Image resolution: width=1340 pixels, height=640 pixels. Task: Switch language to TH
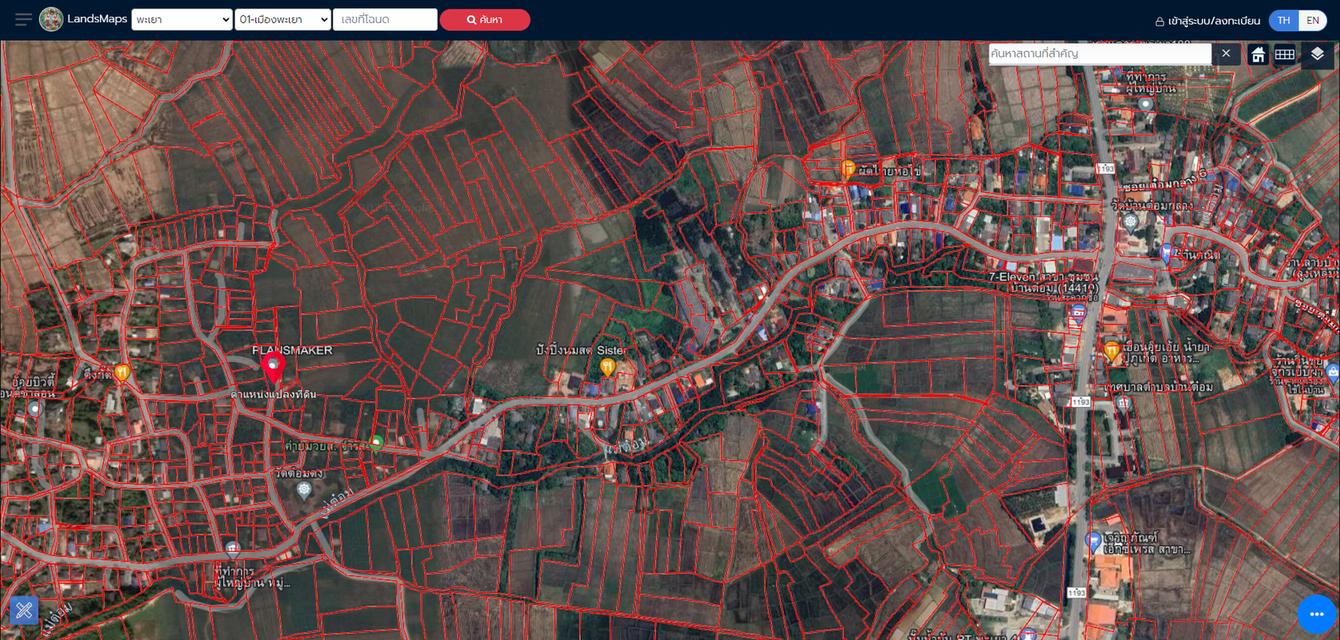1283,20
